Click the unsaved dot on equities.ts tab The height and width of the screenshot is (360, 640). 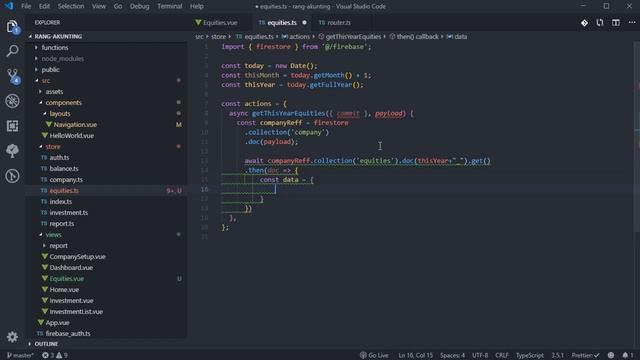pyautogui.click(x=304, y=23)
